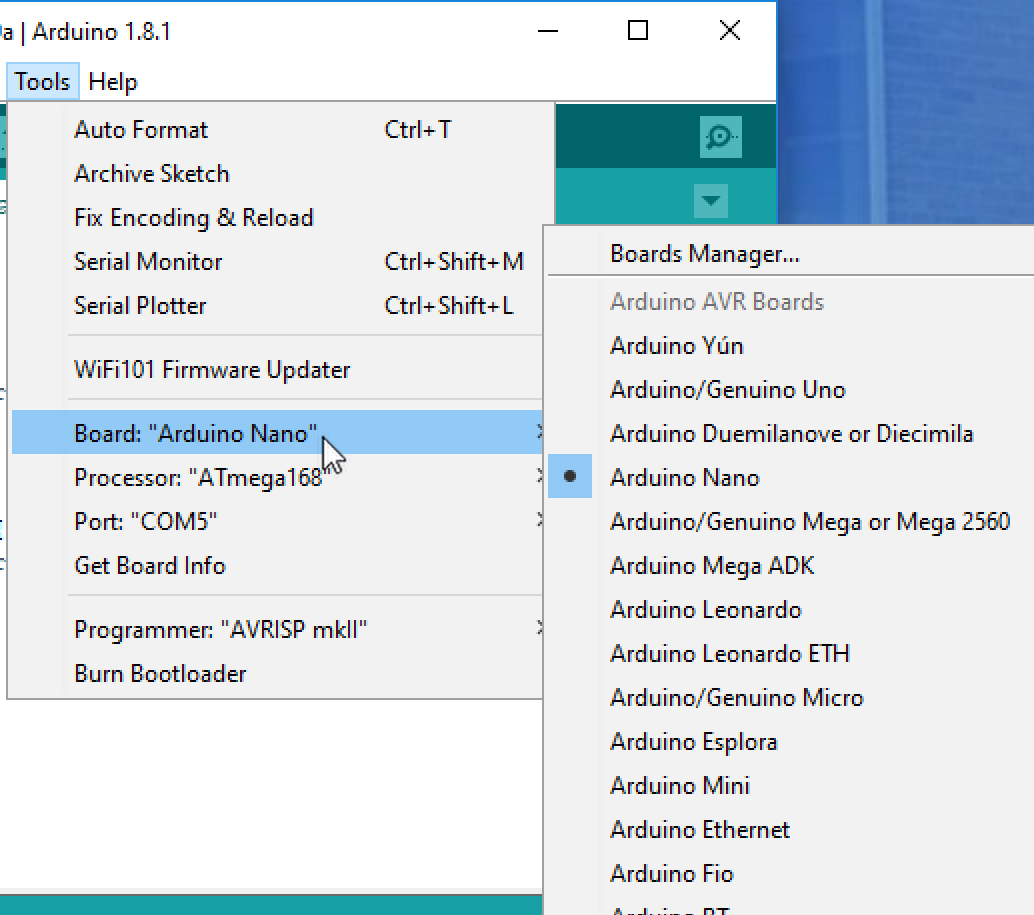Choose Arduino Leonardo ETH board
This screenshot has width=1034, height=915.
point(790,653)
